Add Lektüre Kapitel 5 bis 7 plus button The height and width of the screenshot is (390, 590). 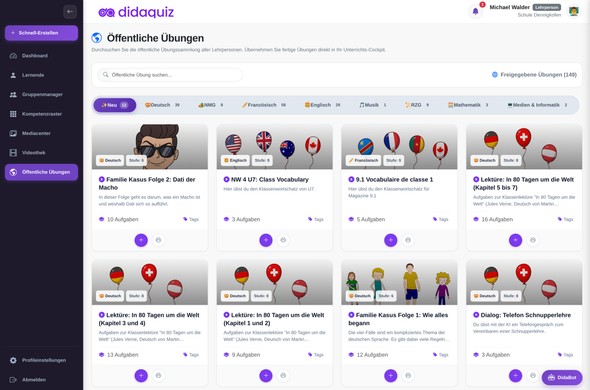[515, 240]
